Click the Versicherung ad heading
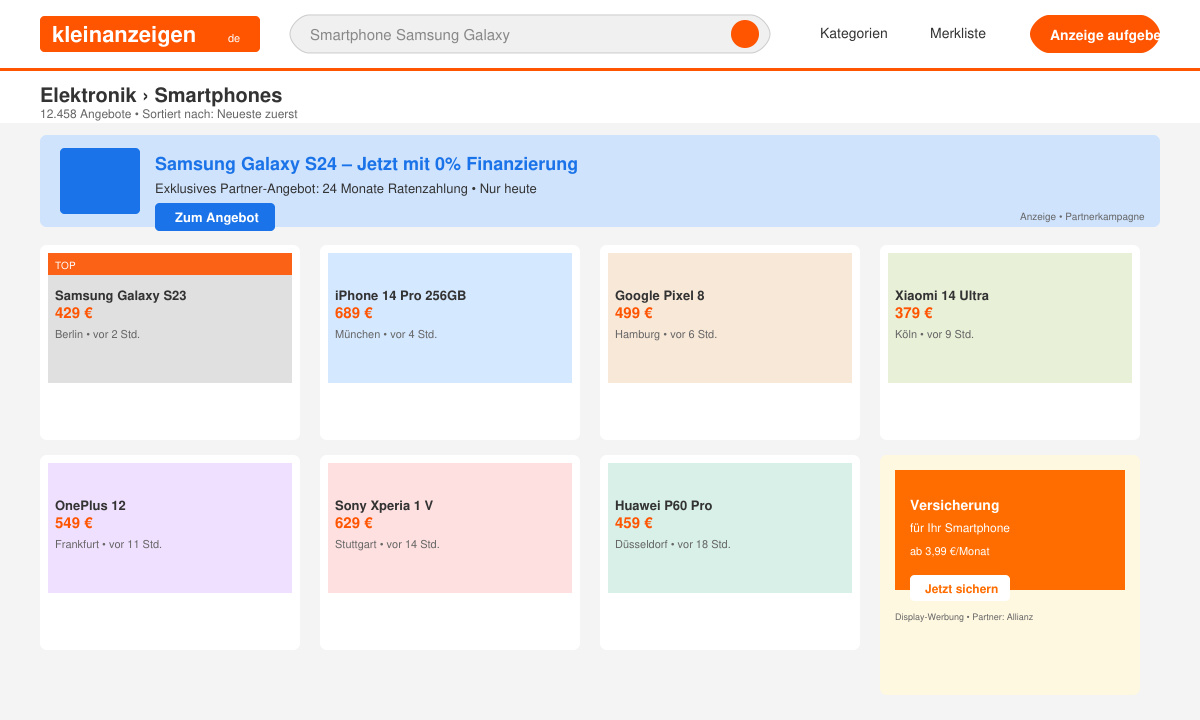 tap(954, 506)
